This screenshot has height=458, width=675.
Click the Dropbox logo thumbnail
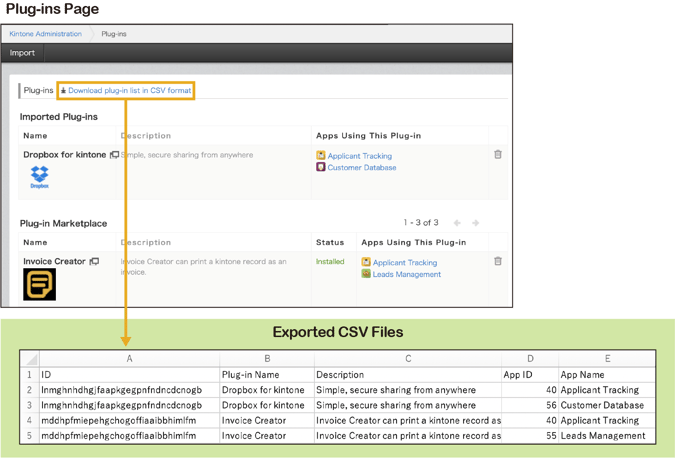[x=40, y=177]
